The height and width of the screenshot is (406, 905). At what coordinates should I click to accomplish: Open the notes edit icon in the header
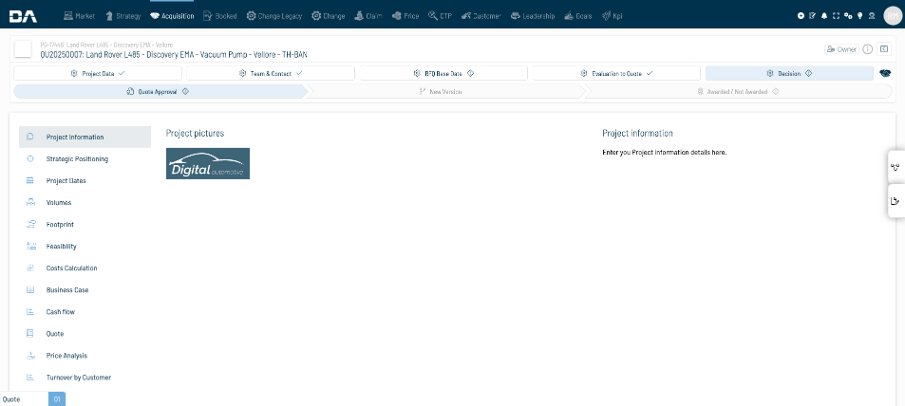(813, 16)
